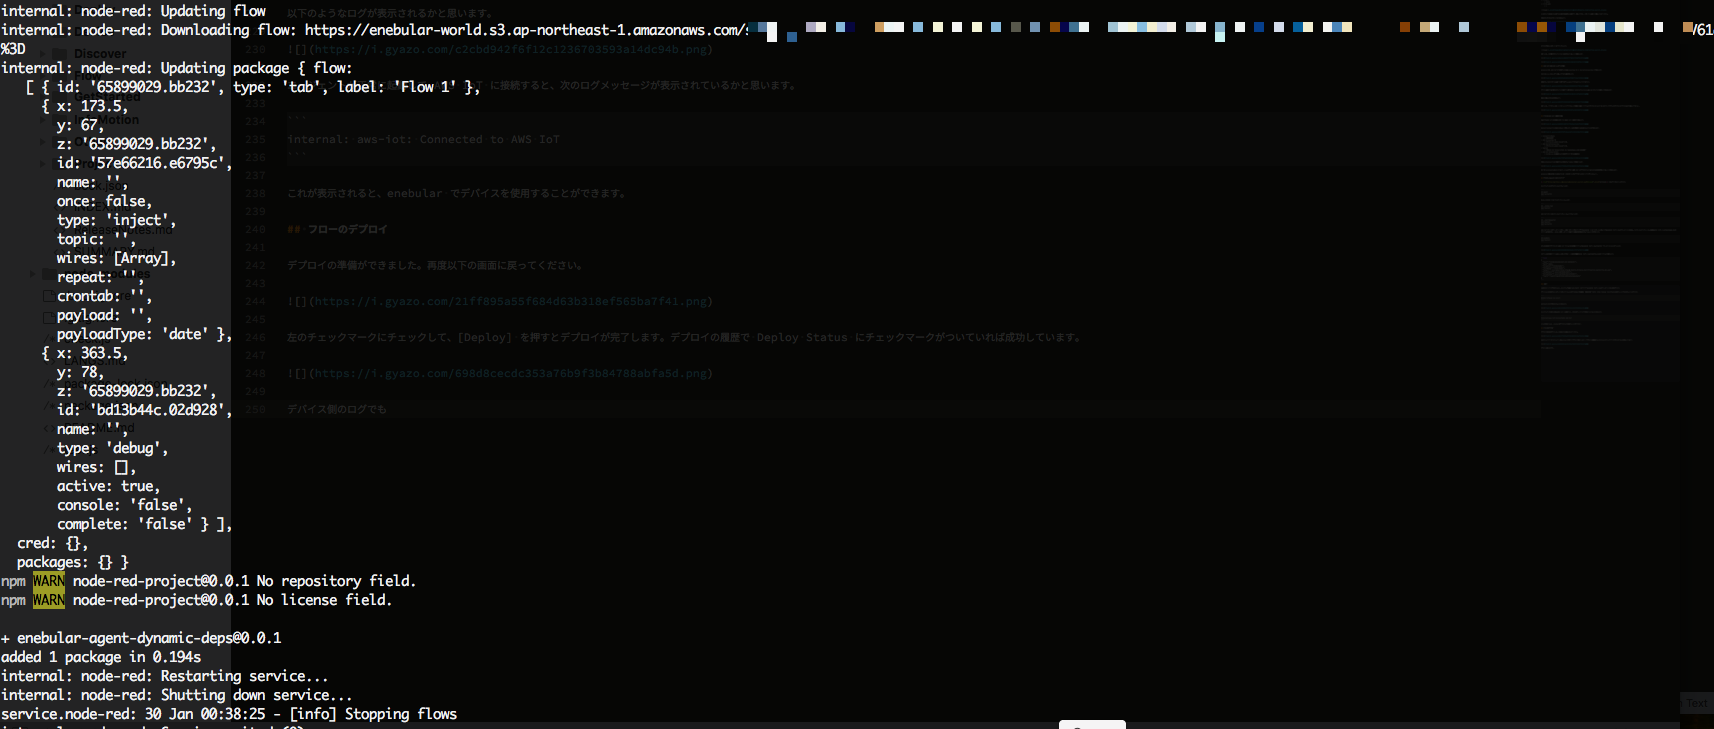
Task: Click the 'Flow 1' label in terminal output
Action: [425, 87]
